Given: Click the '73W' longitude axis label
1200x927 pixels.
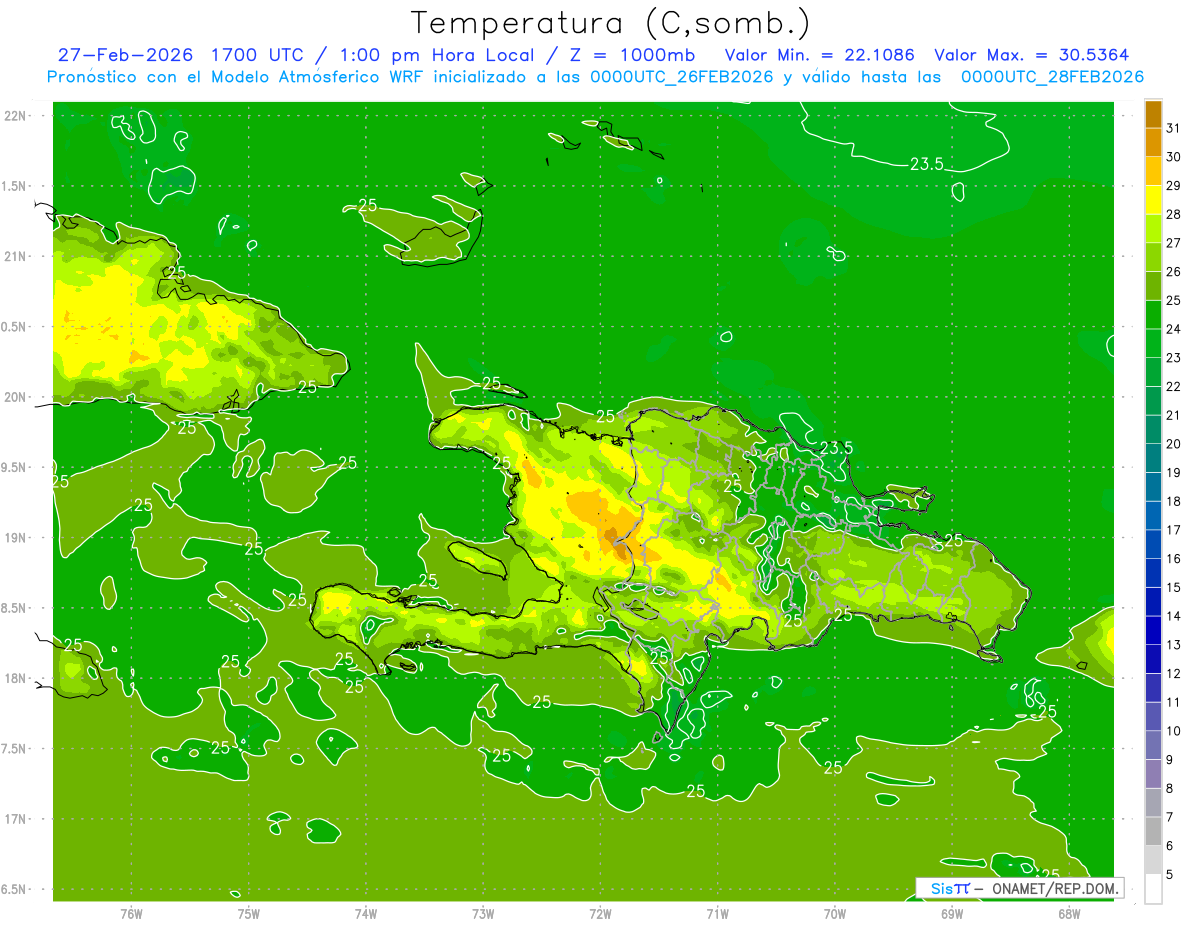Looking at the screenshot, I should 483,913.
